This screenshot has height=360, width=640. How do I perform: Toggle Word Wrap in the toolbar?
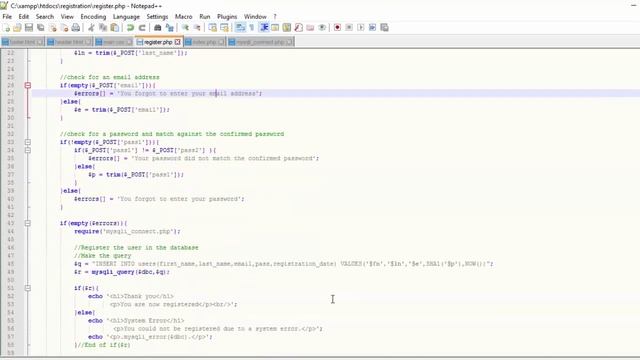click(x=240, y=28)
